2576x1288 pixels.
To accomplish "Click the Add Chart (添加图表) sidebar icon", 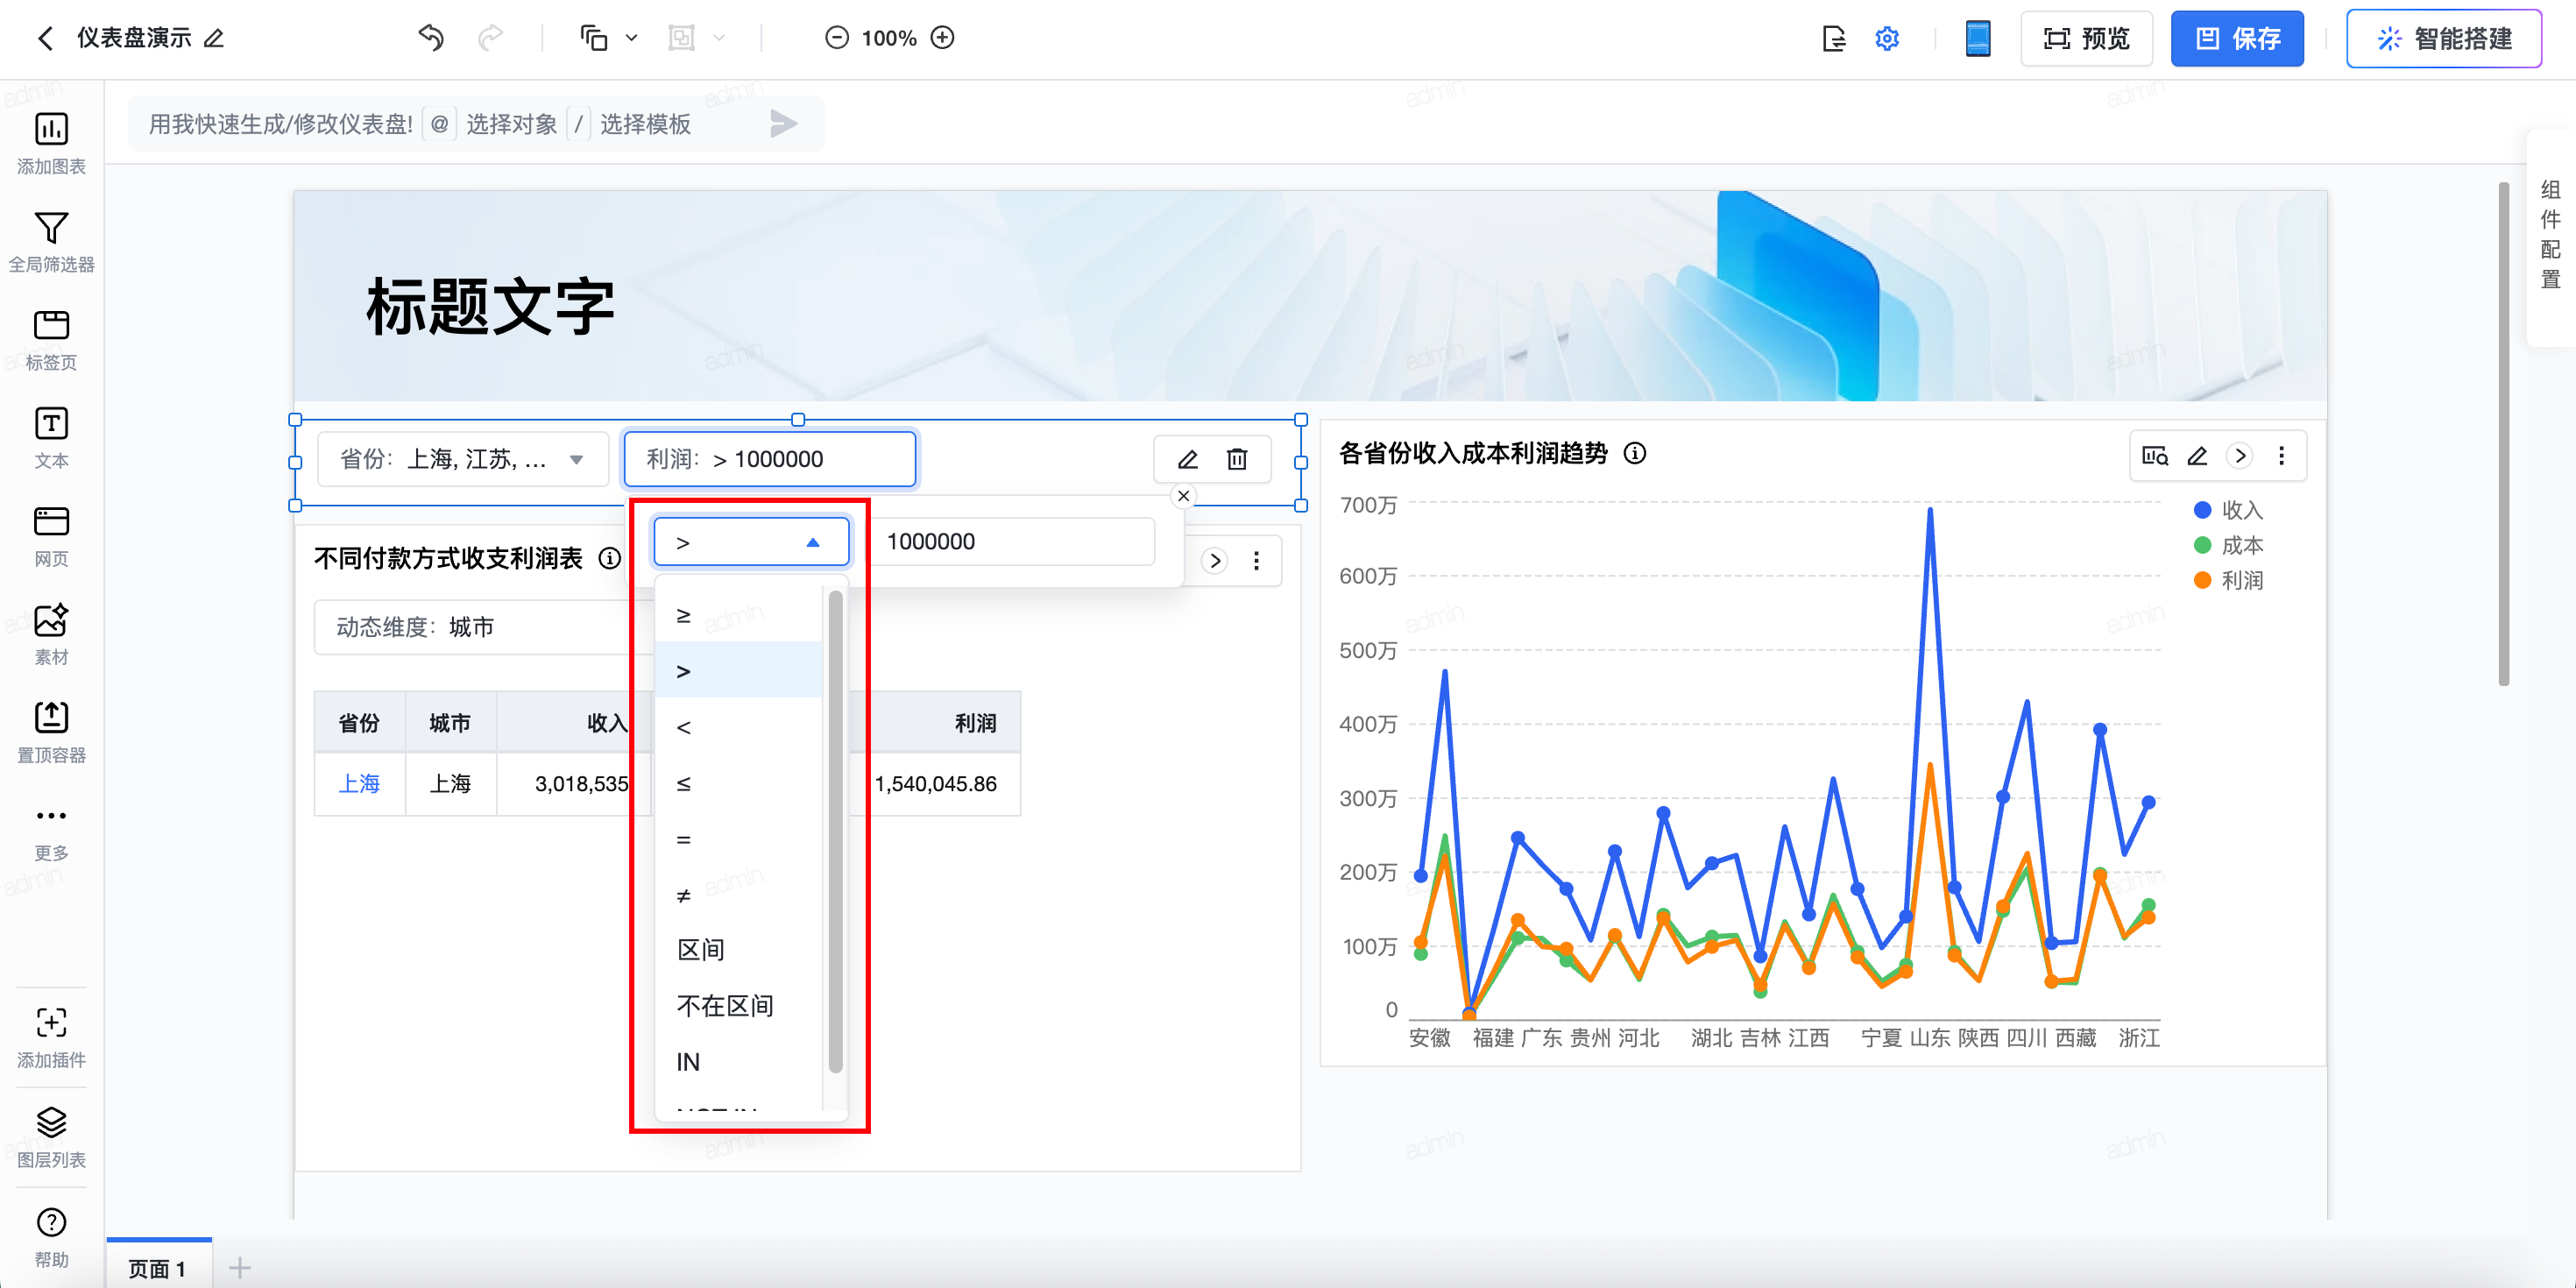I will tap(51, 143).
